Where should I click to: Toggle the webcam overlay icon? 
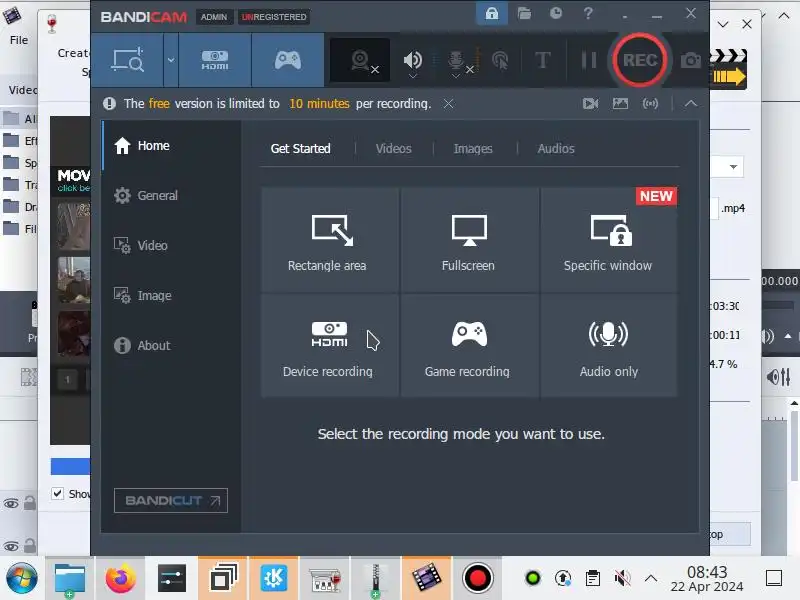point(360,60)
